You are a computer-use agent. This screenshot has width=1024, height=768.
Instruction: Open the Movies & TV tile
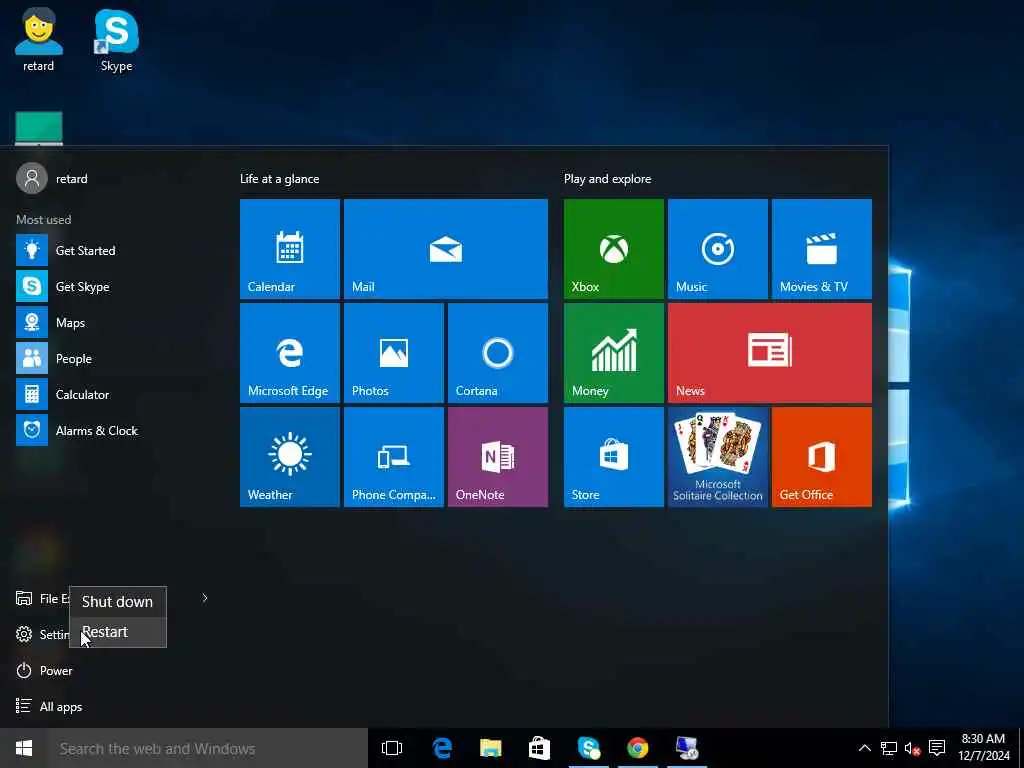coord(822,249)
